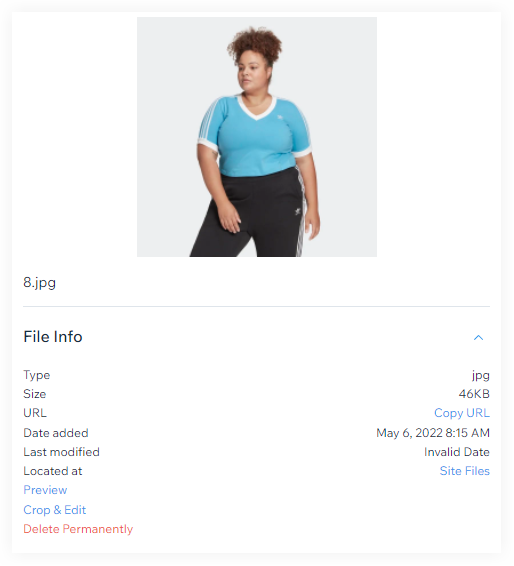Click Delete Permanently
514x566 pixels.
(78, 529)
